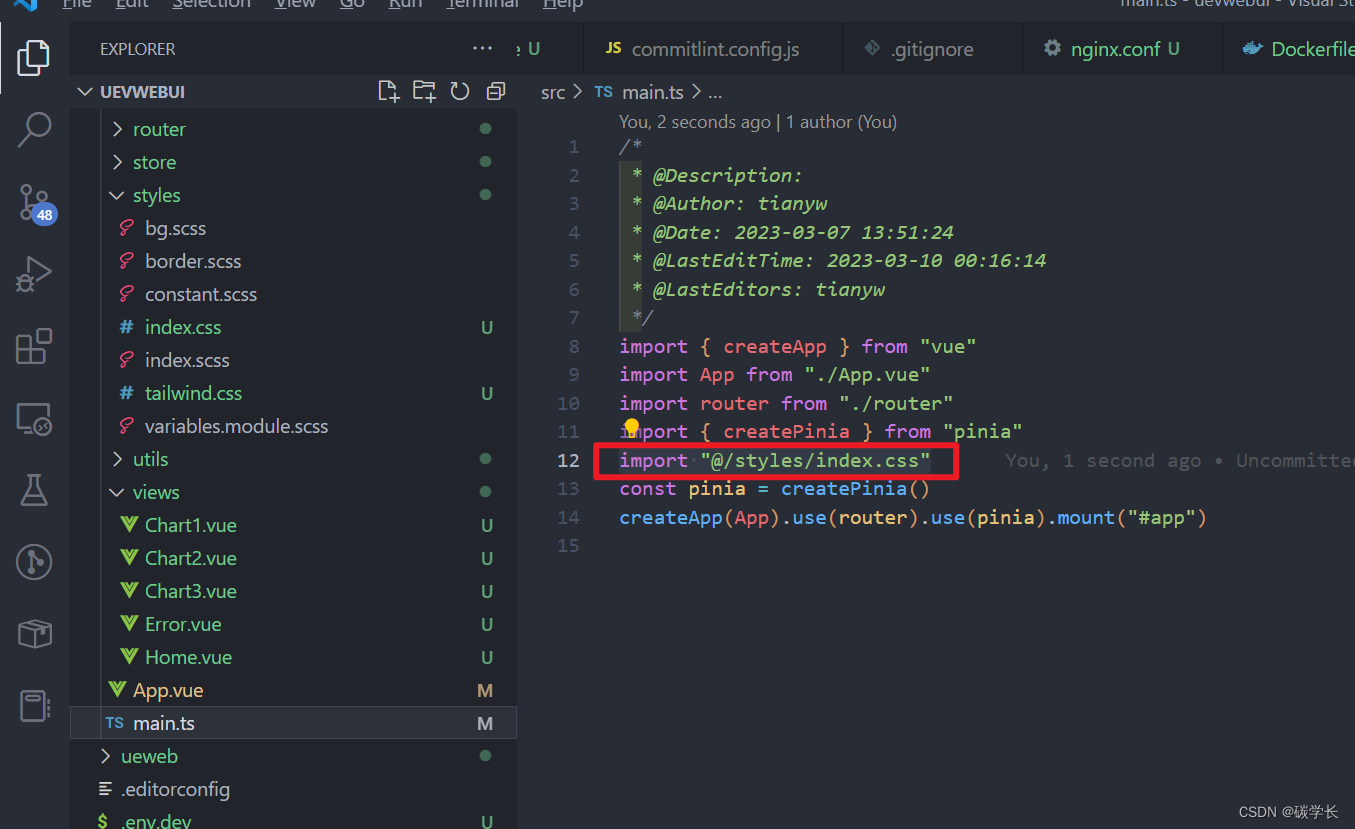This screenshot has width=1355, height=829.
Task: Click New Folder icon in Explorer header
Action: click(x=424, y=92)
